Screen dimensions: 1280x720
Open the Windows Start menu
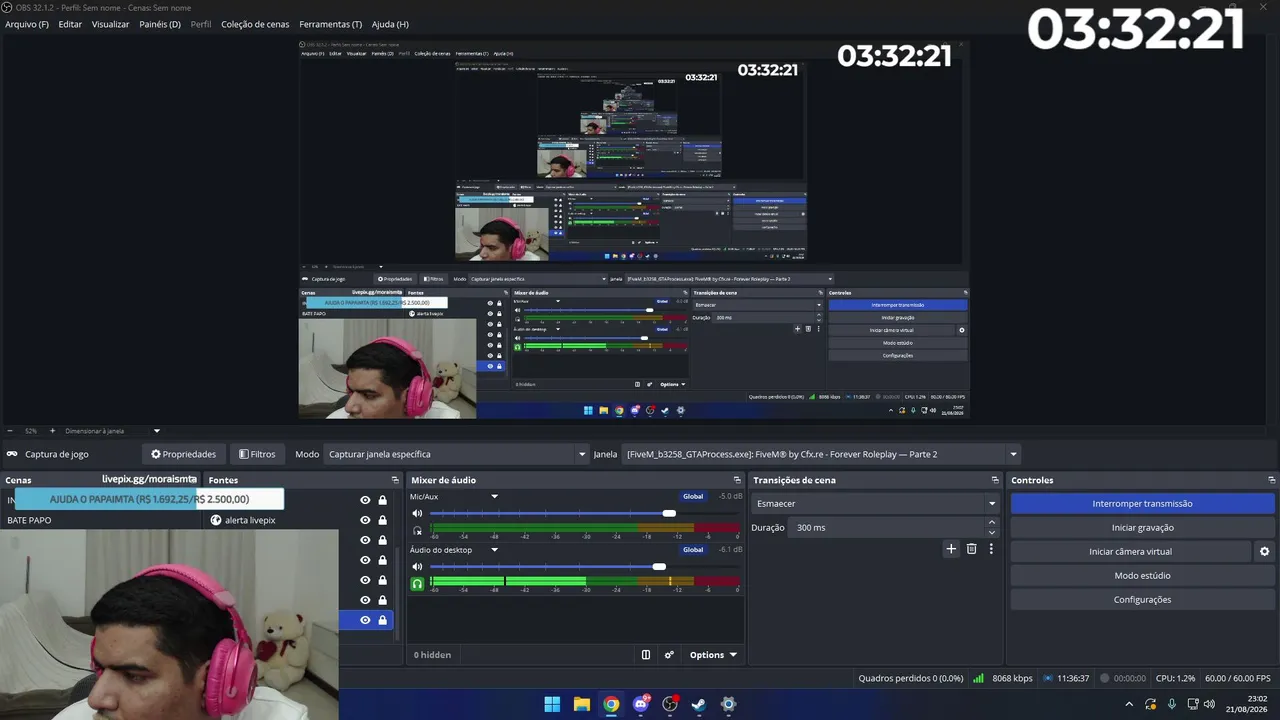(x=552, y=704)
